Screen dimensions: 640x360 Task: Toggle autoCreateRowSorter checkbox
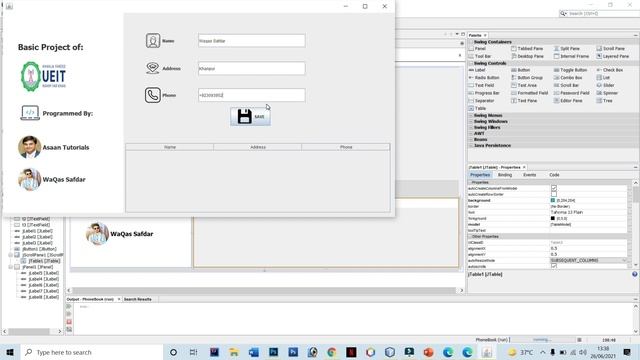(554, 194)
